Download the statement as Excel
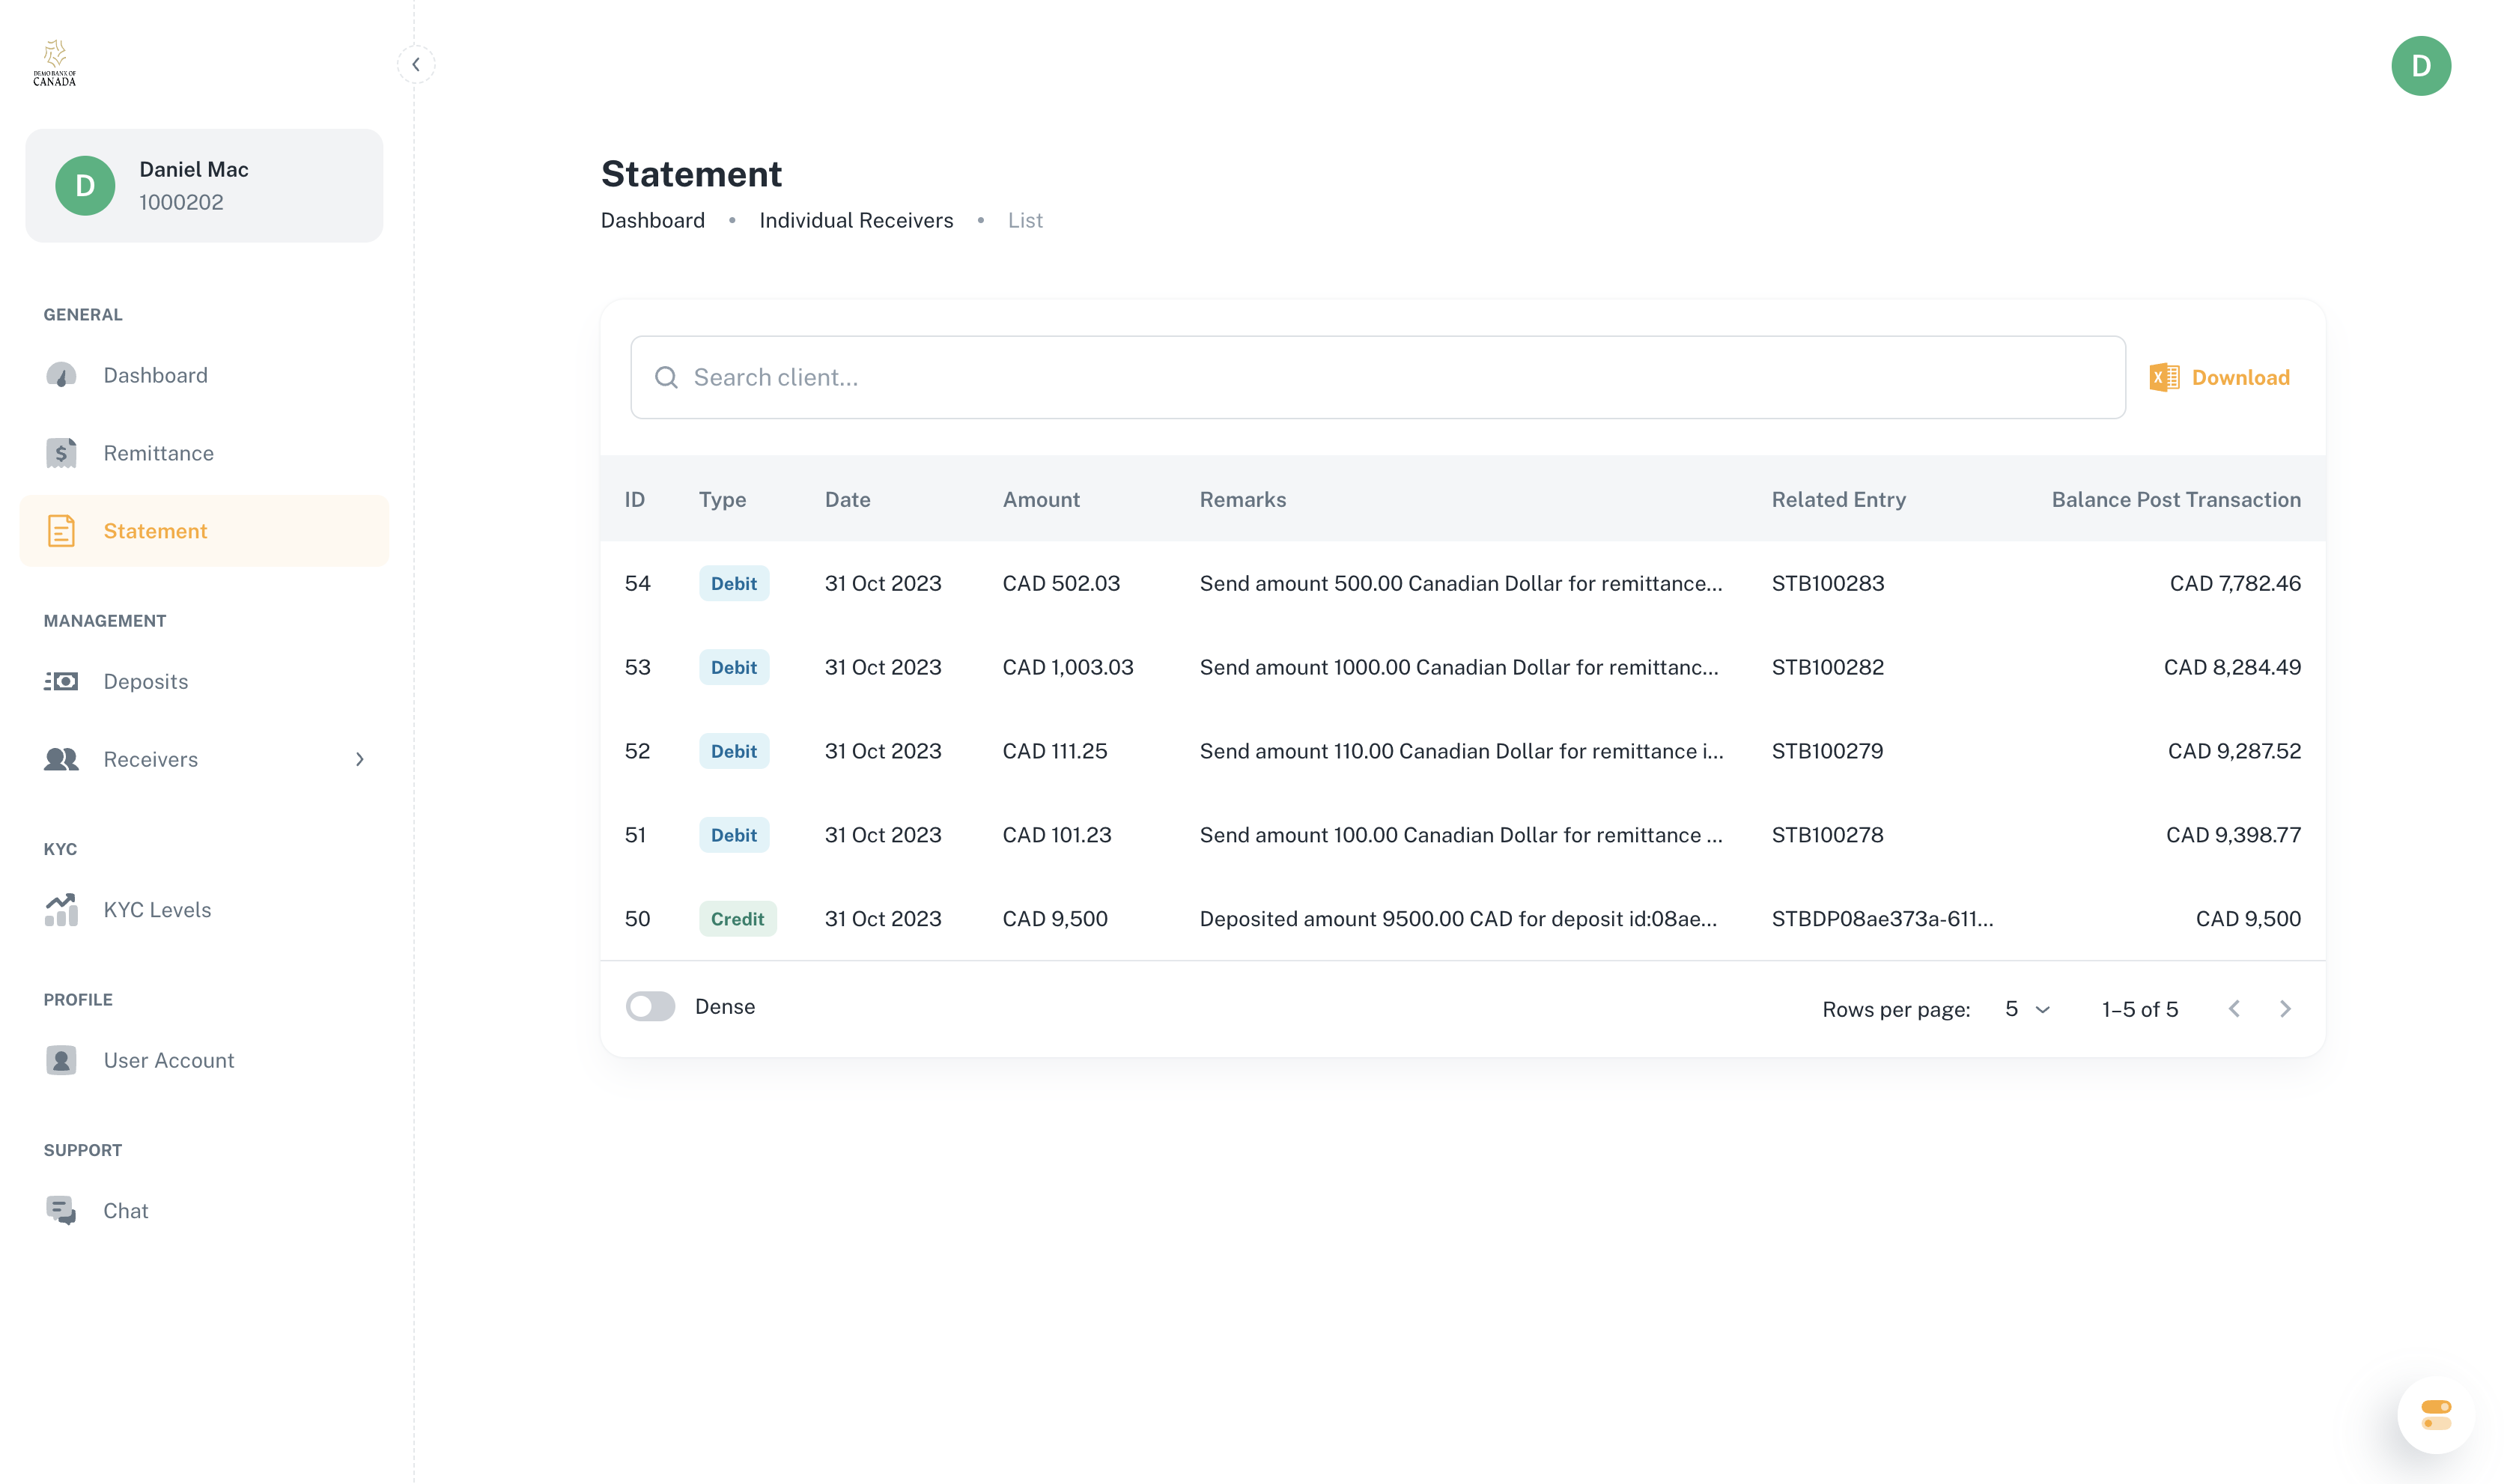The height and width of the screenshot is (1484, 2504). (2219, 377)
